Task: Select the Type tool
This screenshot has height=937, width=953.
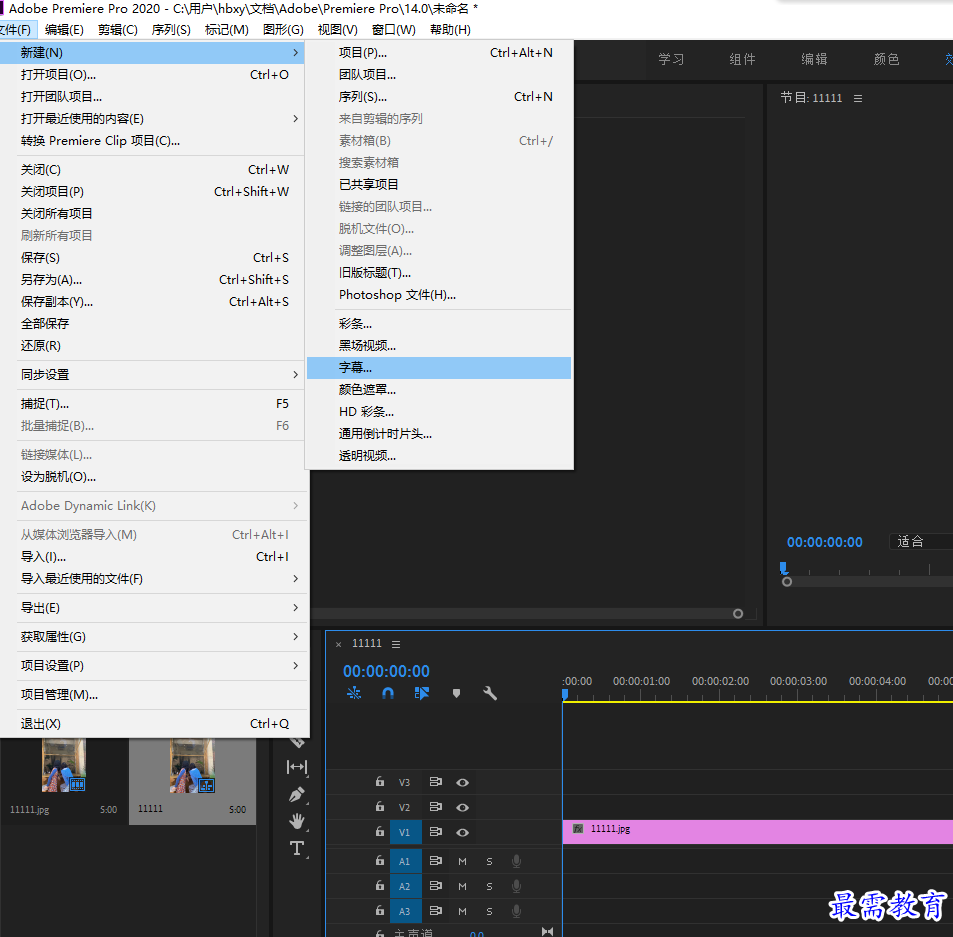Action: [x=297, y=848]
